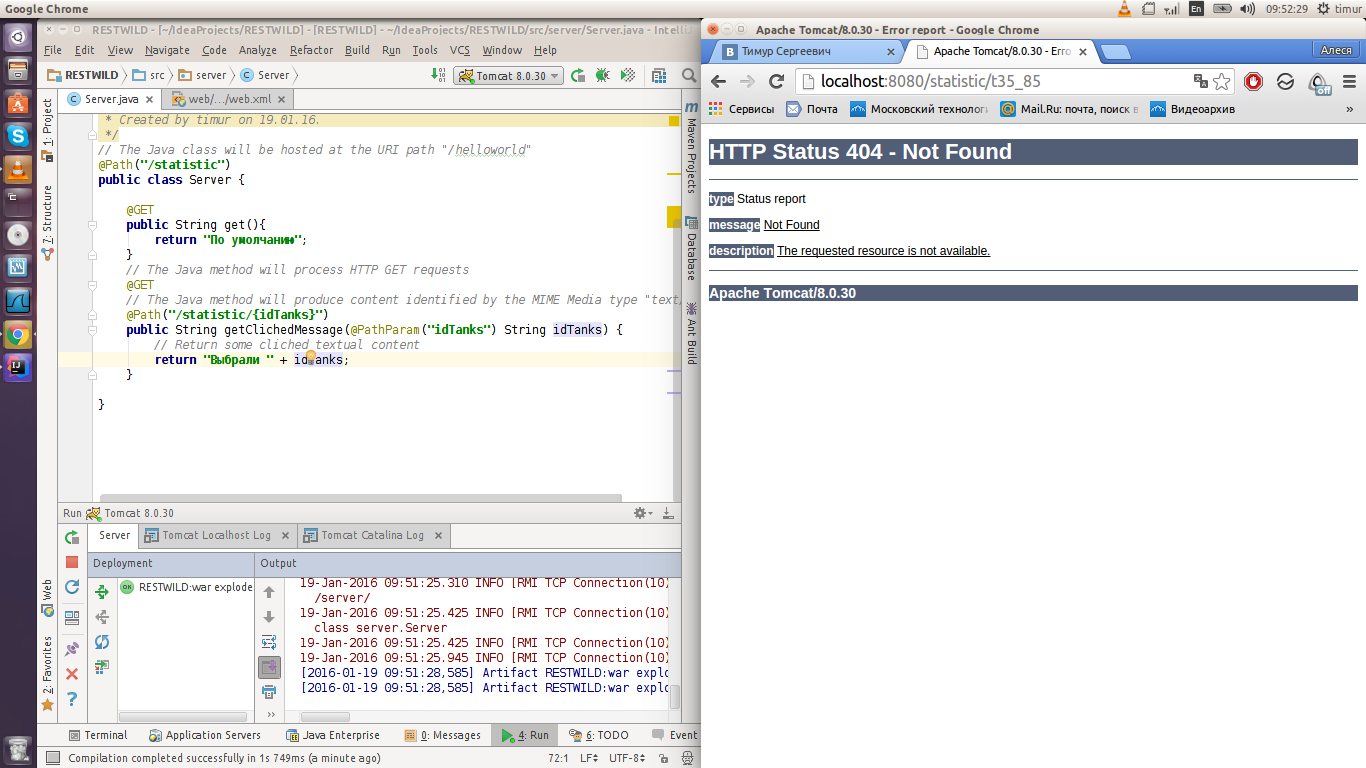Image resolution: width=1366 pixels, height=768 pixels.
Task: Open Chrome's hamburger menu
Action: 1349,82
